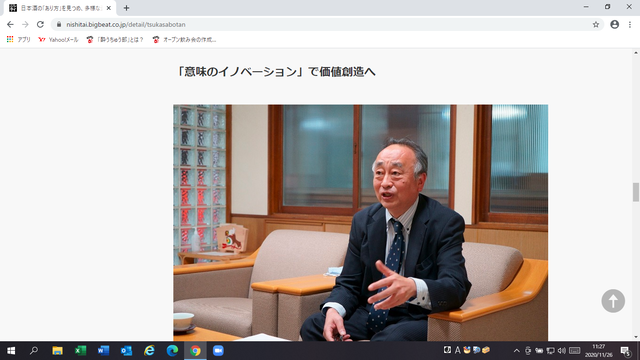Launch Internet Explorer from the taskbar

(x=149, y=351)
